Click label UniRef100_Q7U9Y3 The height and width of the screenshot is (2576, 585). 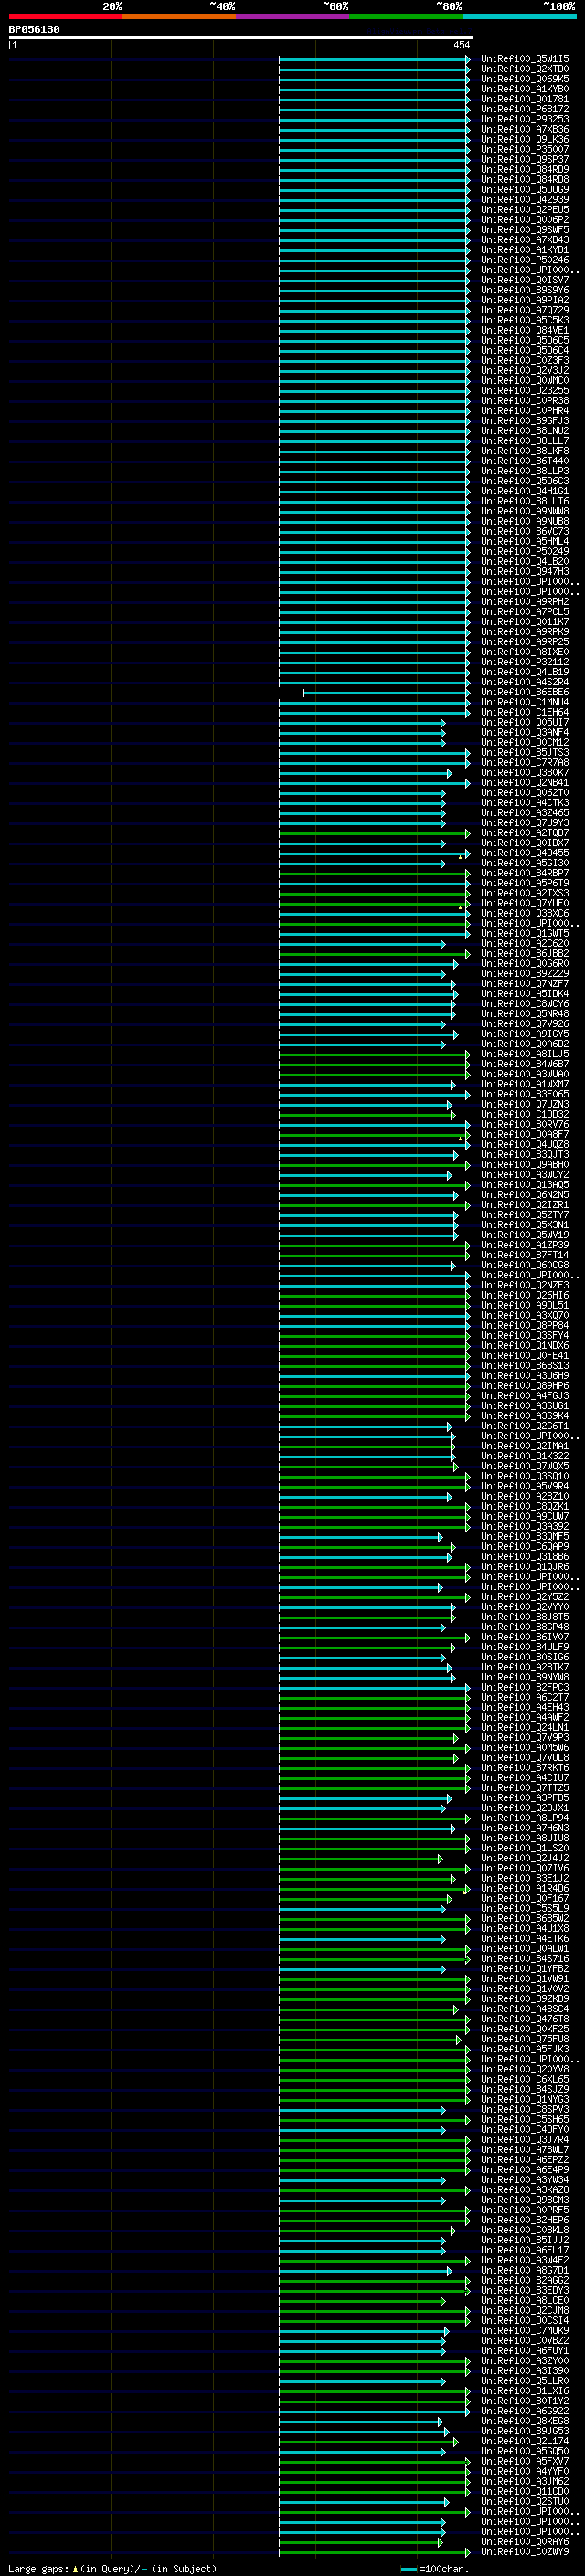[525, 823]
